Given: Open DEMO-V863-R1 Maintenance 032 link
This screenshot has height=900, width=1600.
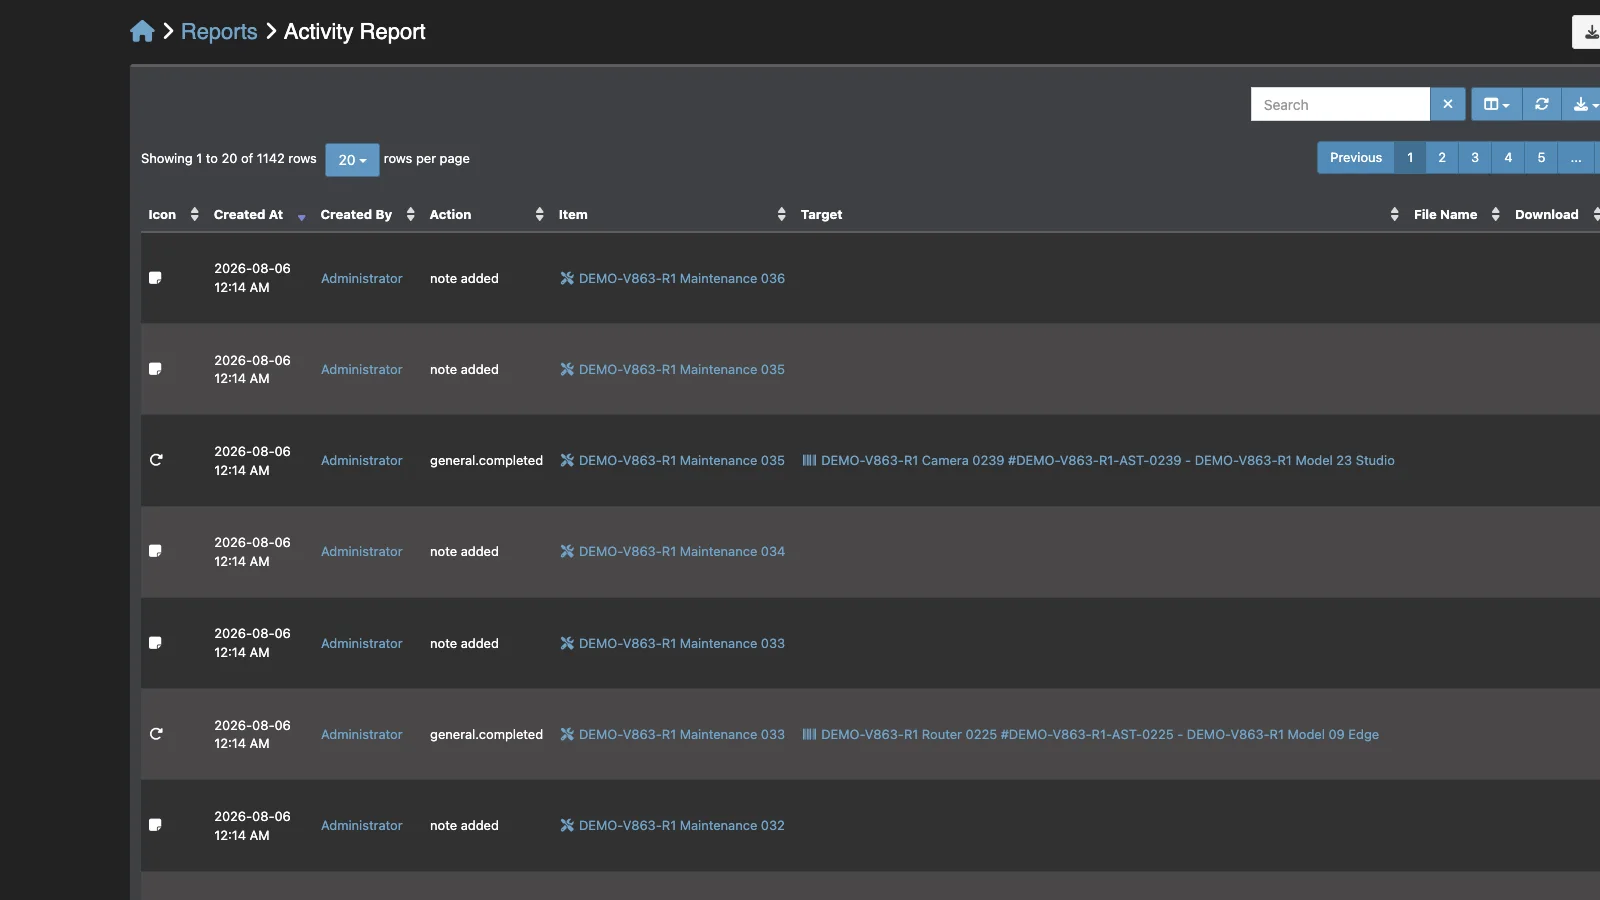Looking at the screenshot, I should coord(682,826).
